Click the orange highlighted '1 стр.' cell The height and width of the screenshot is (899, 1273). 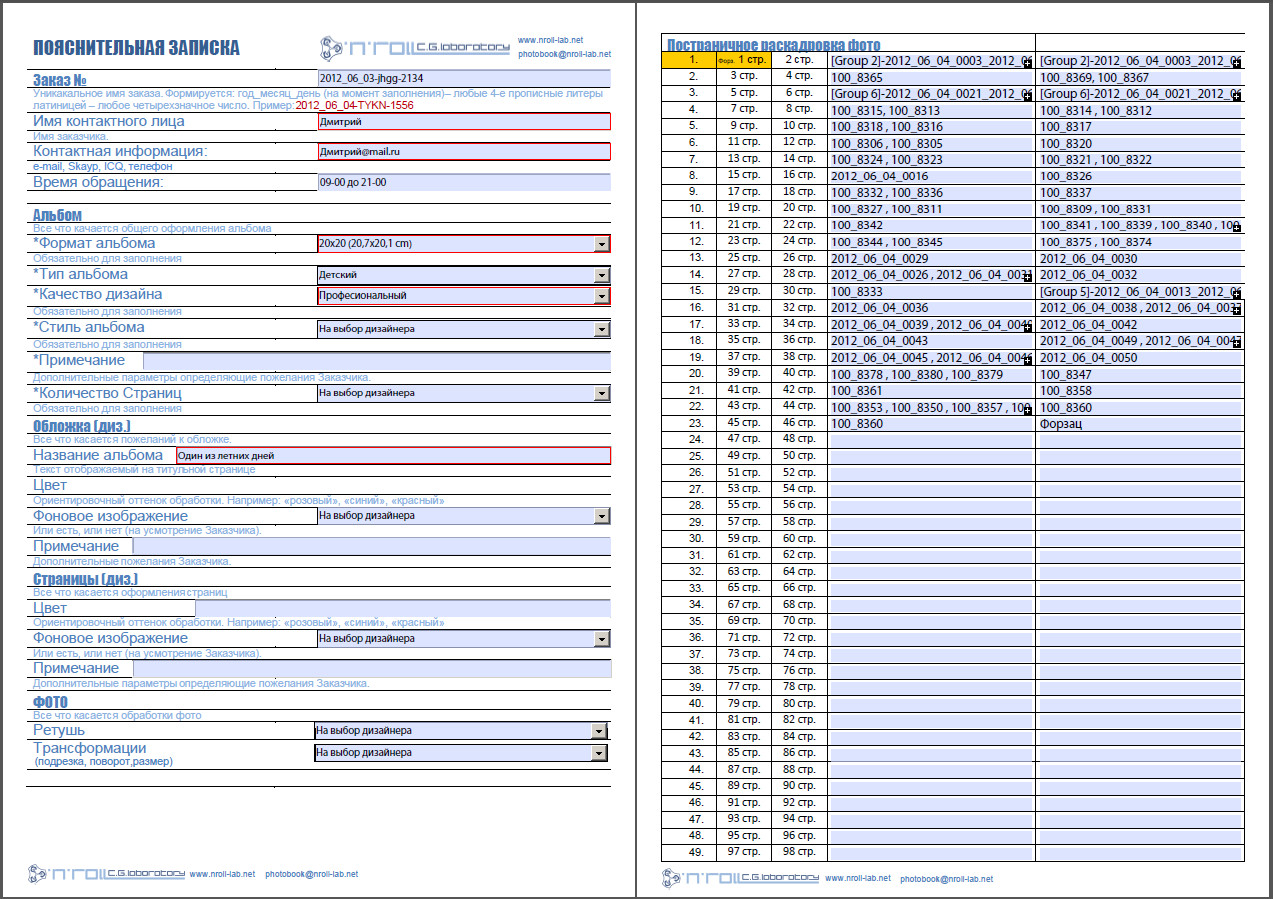tap(744, 60)
